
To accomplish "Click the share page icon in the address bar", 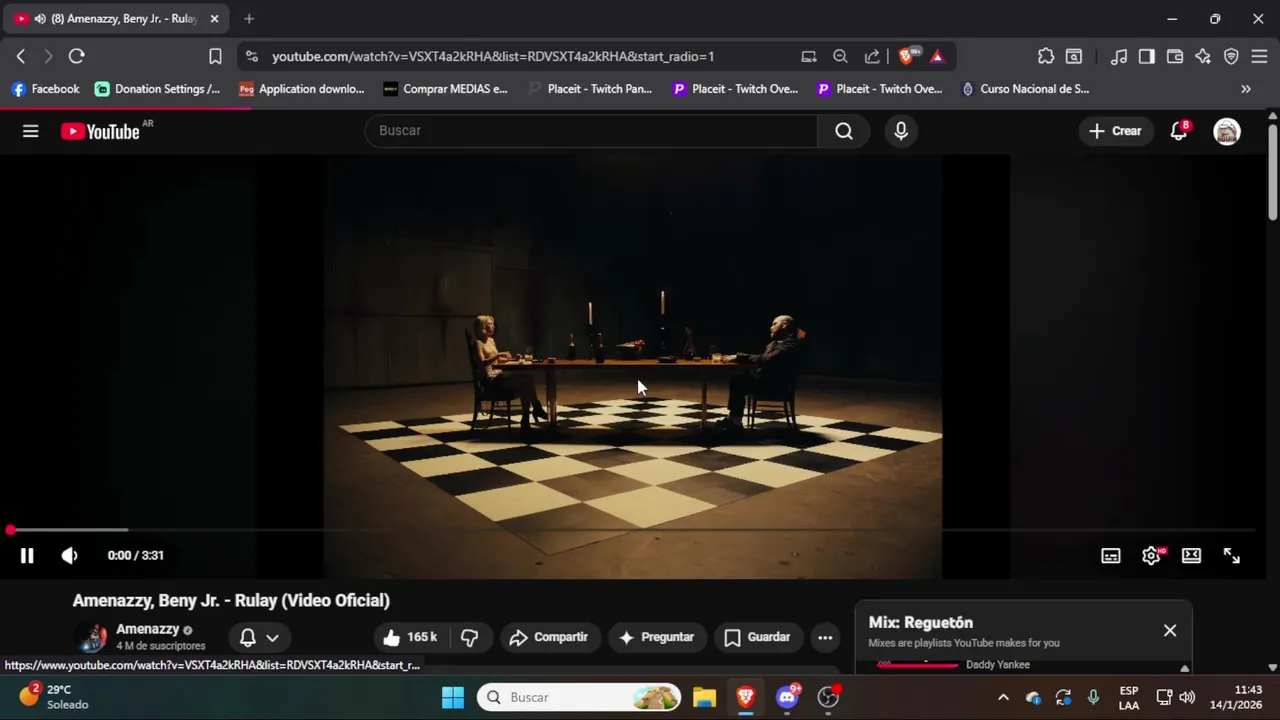I will click(x=872, y=57).
